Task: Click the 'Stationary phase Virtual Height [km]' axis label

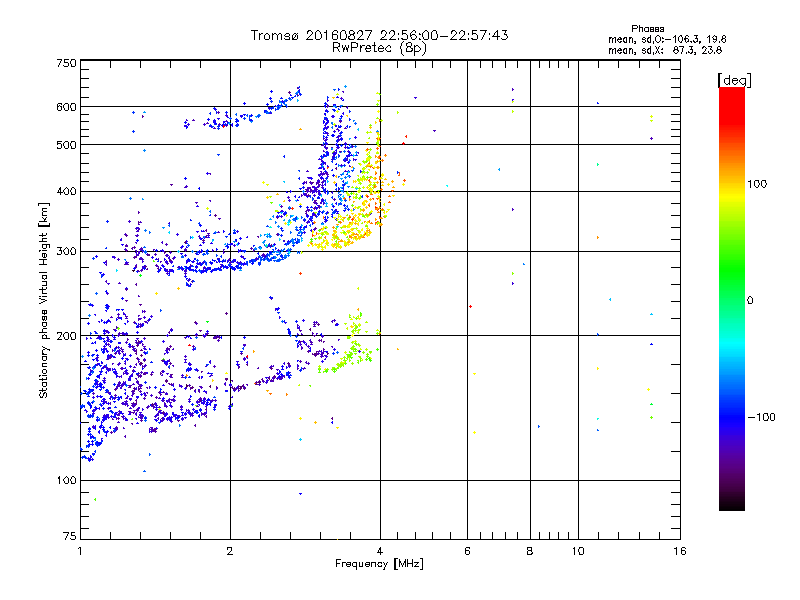Action: [43, 301]
